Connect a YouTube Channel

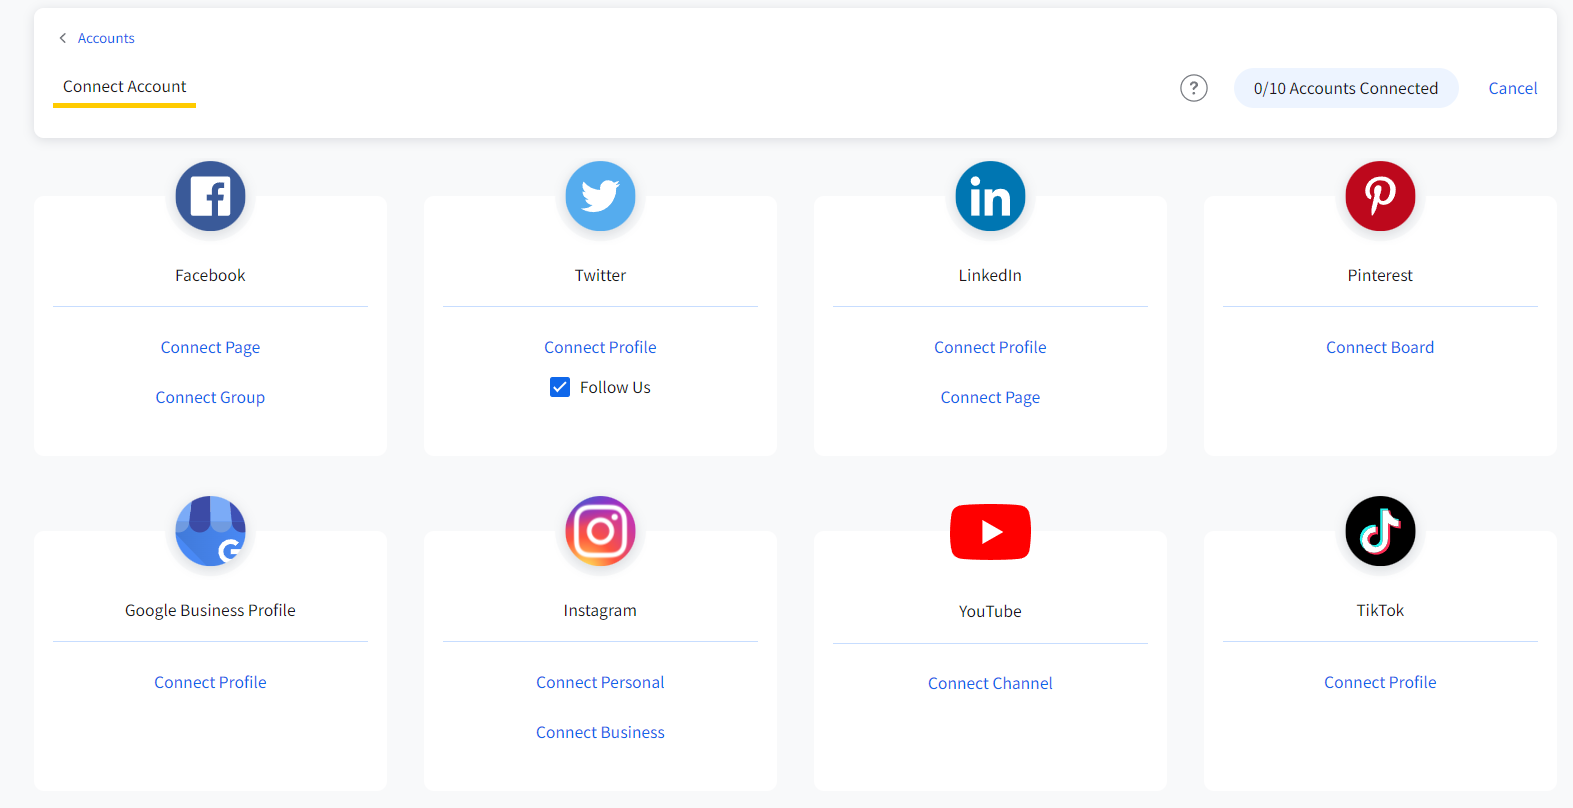990,683
